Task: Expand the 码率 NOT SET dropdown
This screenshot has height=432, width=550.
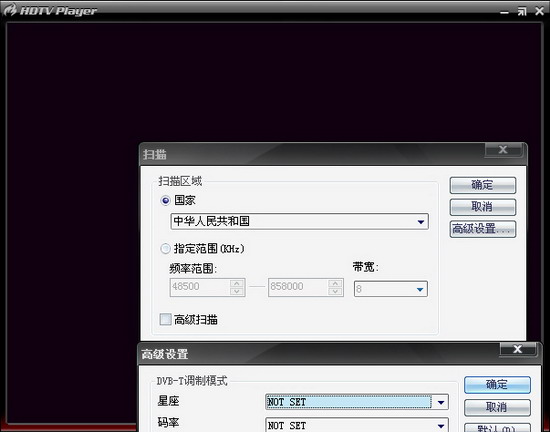Action: coord(357,425)
